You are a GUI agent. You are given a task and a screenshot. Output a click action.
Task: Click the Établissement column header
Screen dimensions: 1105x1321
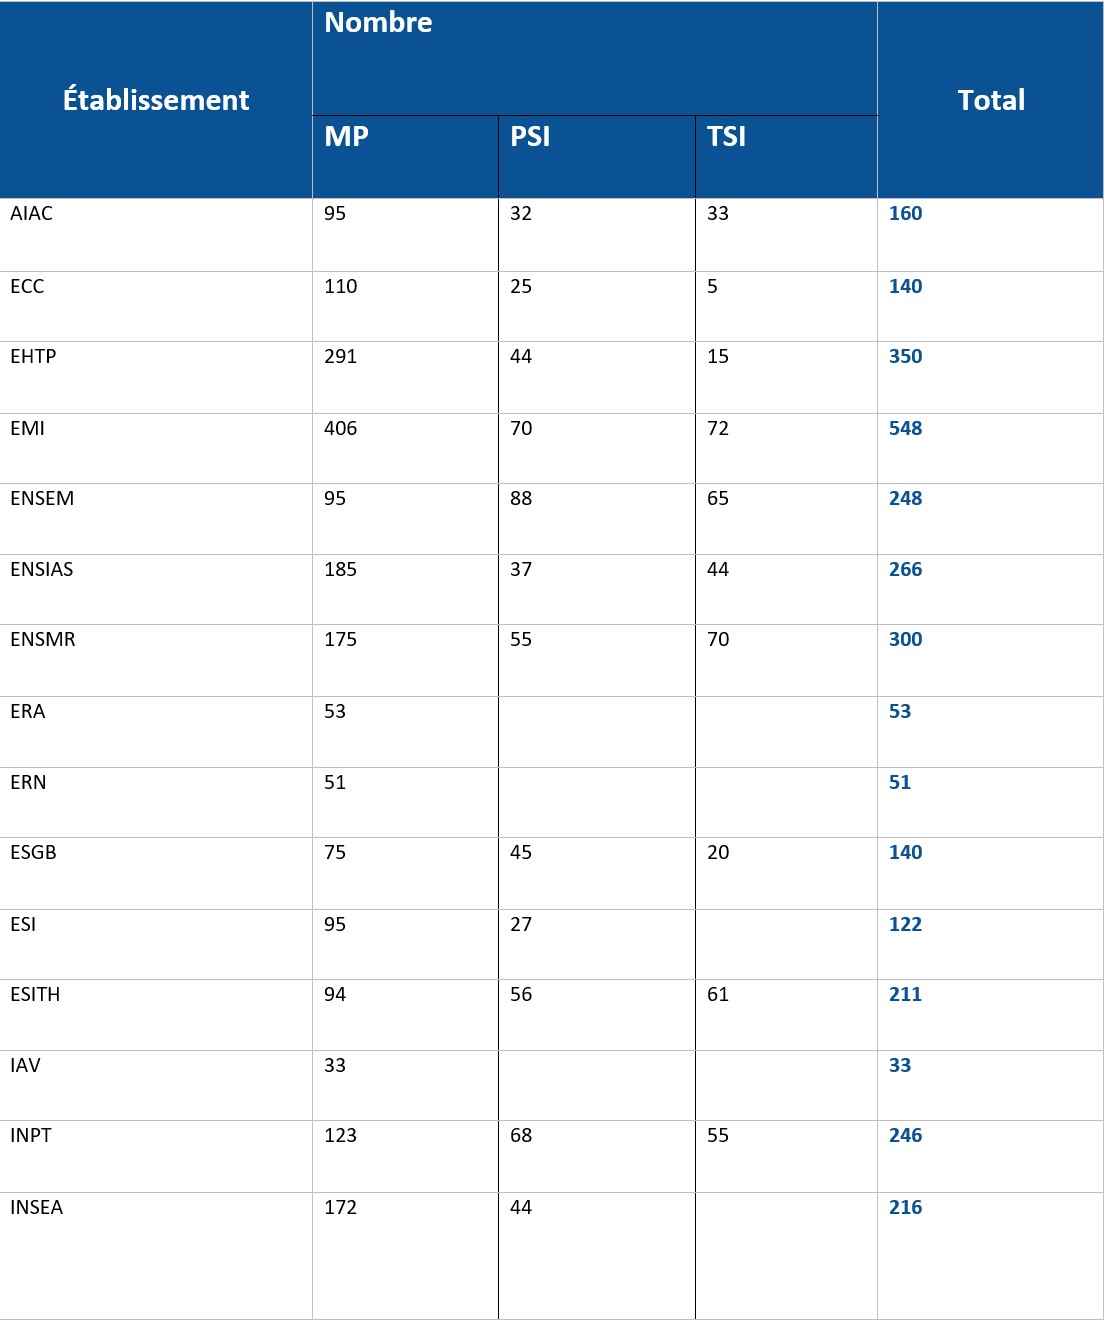[156, 100]
